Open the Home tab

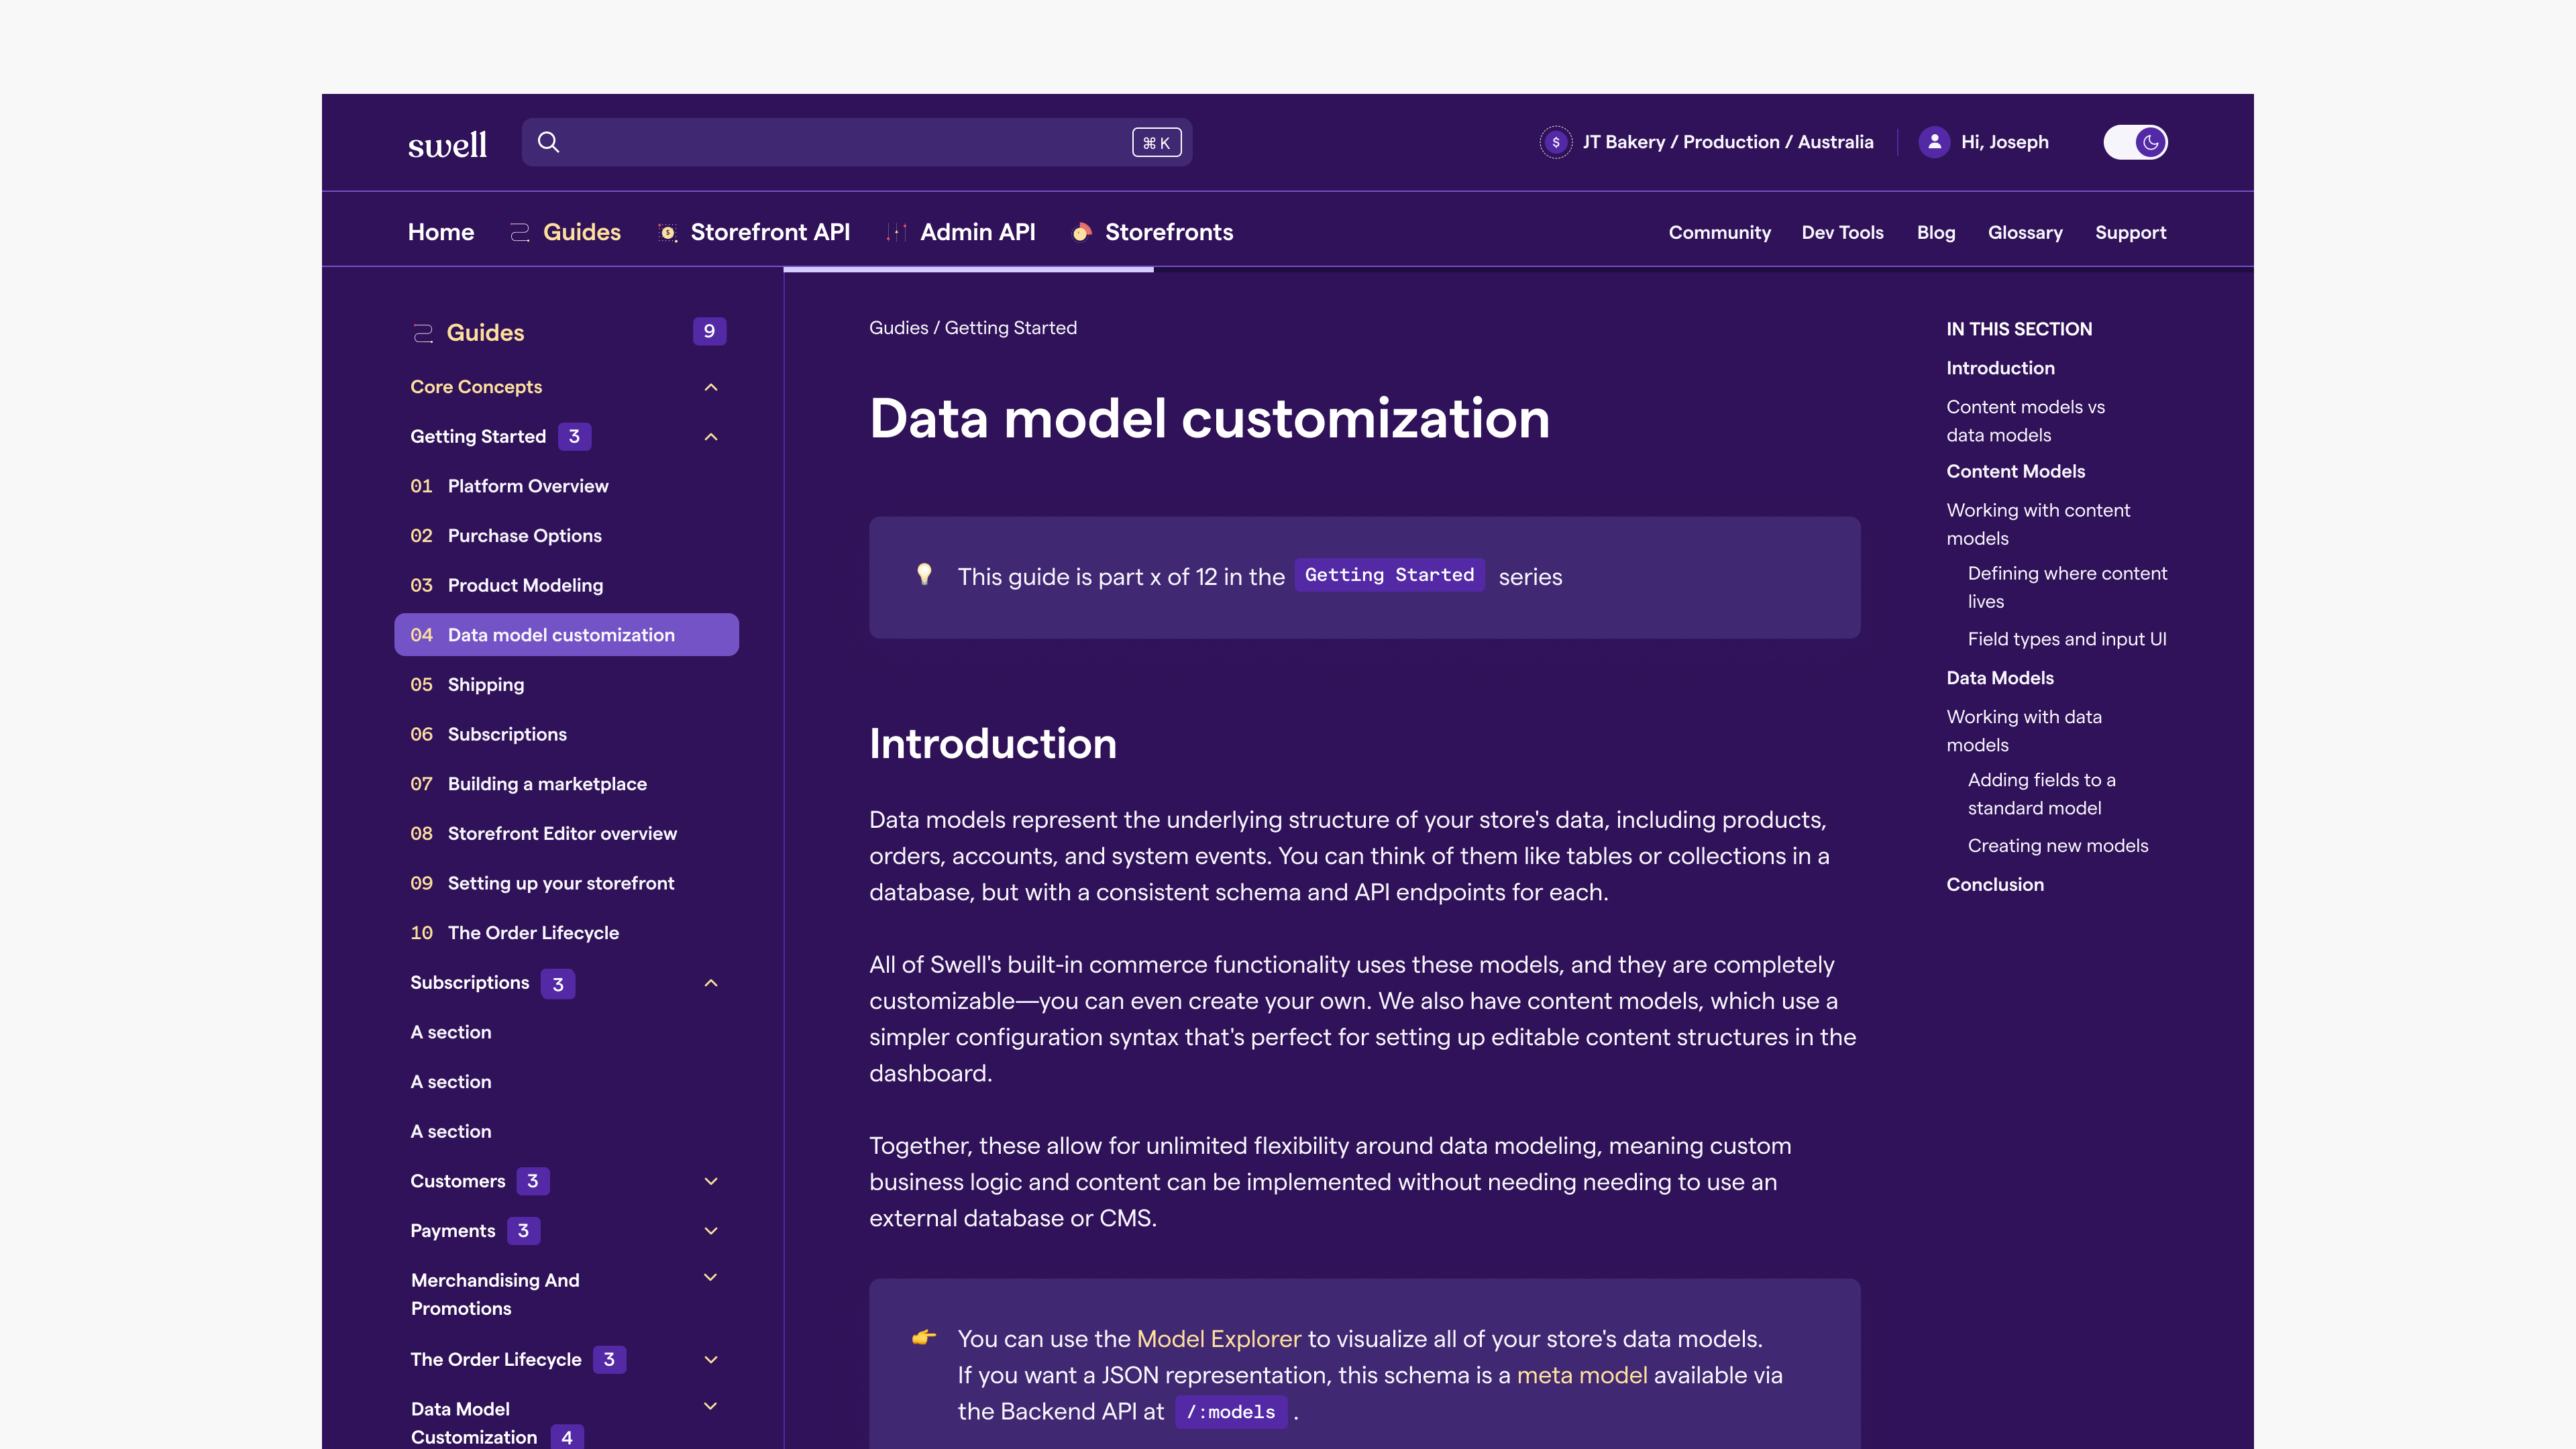point(441,232)
